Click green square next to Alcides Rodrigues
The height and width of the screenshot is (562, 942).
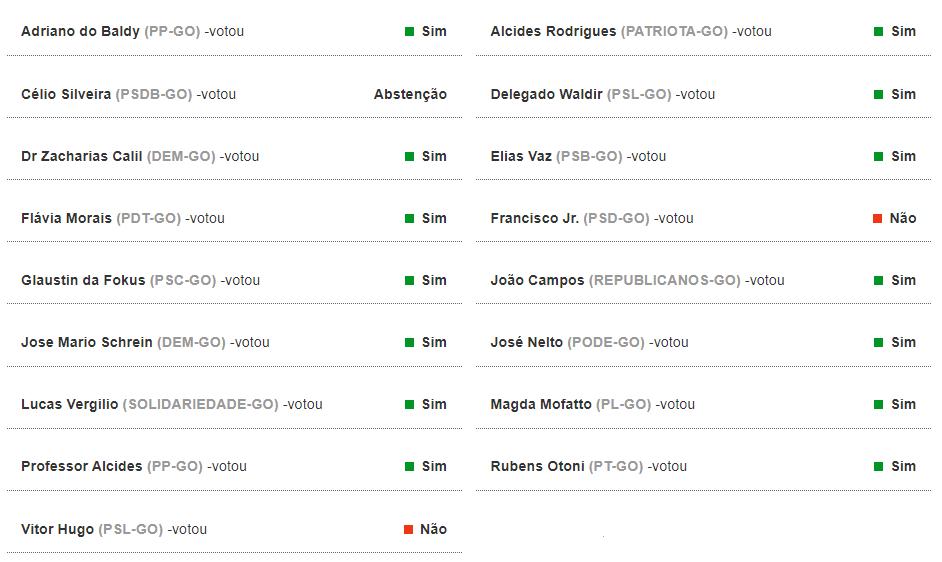pos(879,32)
